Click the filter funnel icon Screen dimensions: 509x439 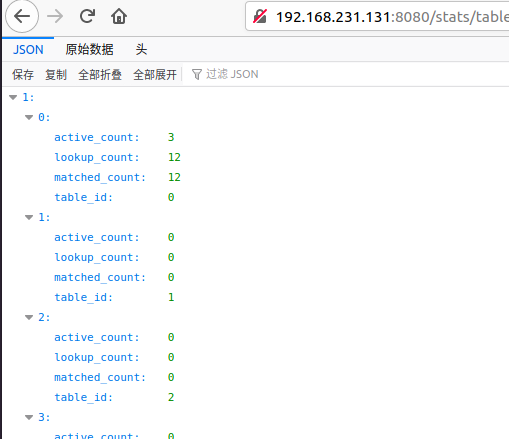197,74
